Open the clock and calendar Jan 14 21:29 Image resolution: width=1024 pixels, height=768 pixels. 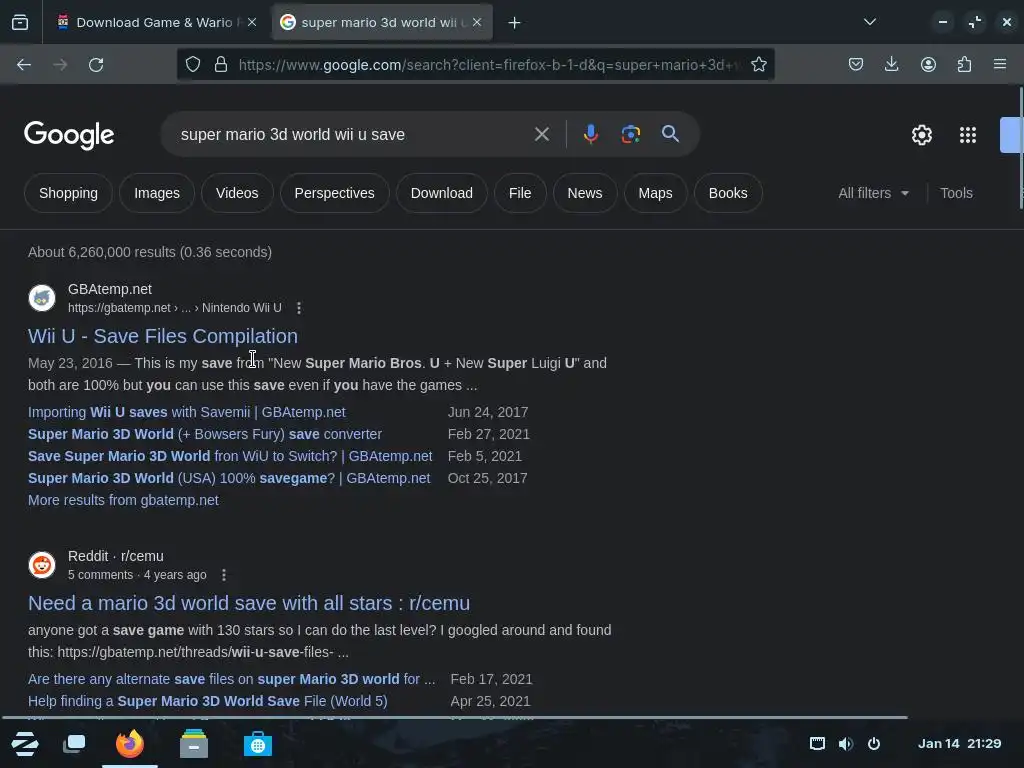(959, 744)
